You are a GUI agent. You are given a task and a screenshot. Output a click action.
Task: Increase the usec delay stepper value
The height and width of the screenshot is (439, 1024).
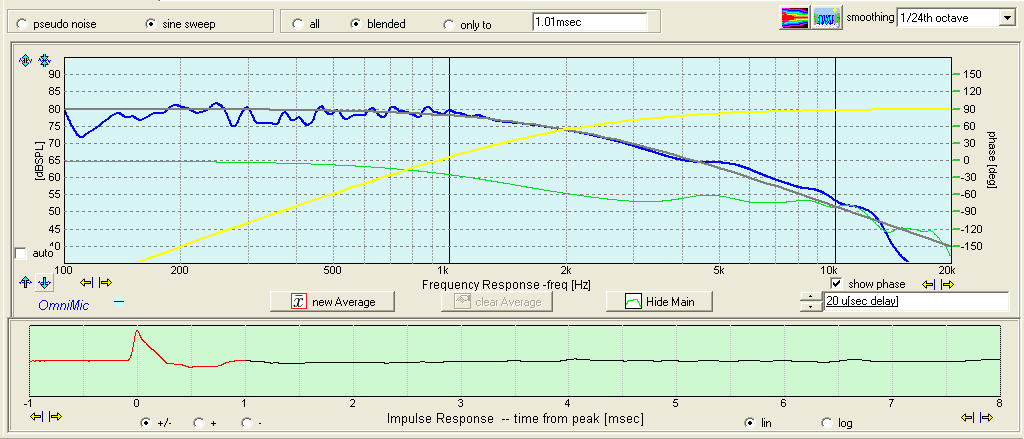[809, 296]
